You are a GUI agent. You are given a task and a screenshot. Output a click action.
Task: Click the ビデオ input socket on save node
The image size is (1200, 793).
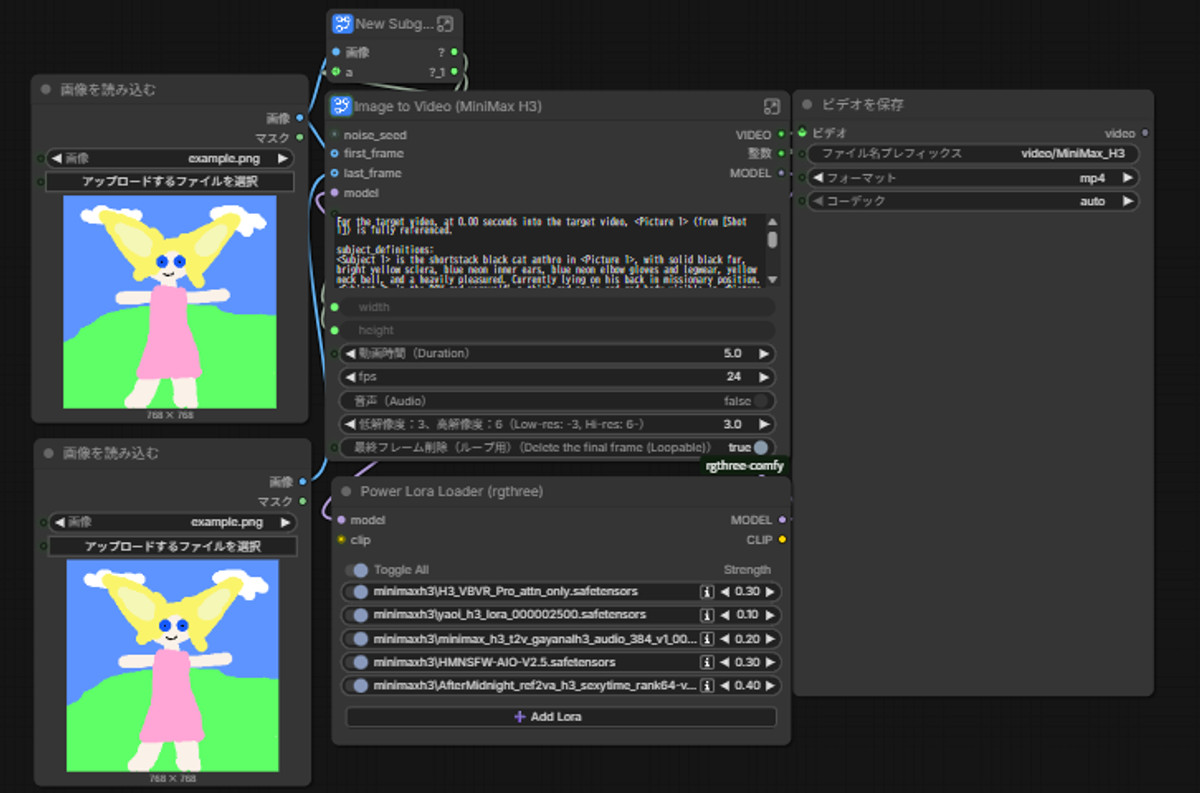(802, 132)
